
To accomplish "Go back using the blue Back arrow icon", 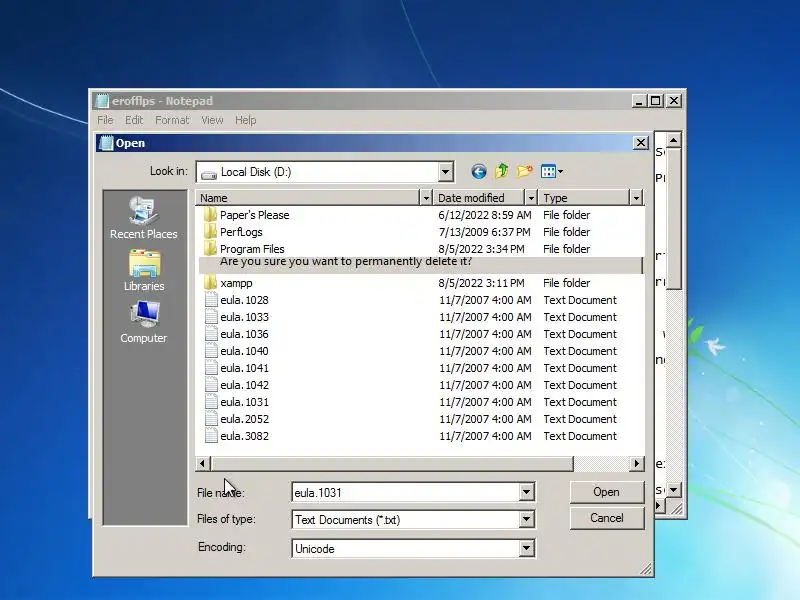I will (479, 171).
